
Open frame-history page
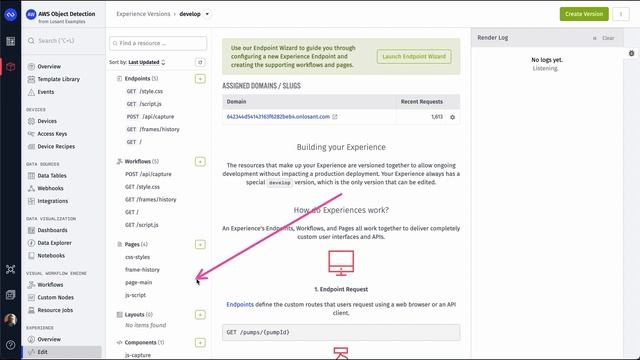pos(142,269)
